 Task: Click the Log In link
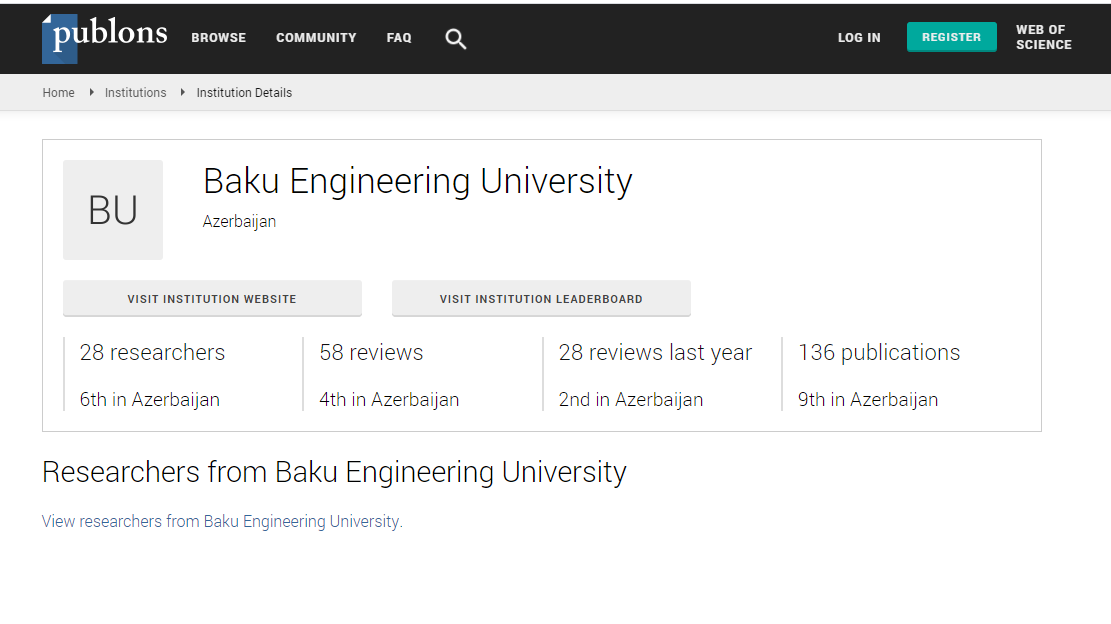[x=859, y=38]
